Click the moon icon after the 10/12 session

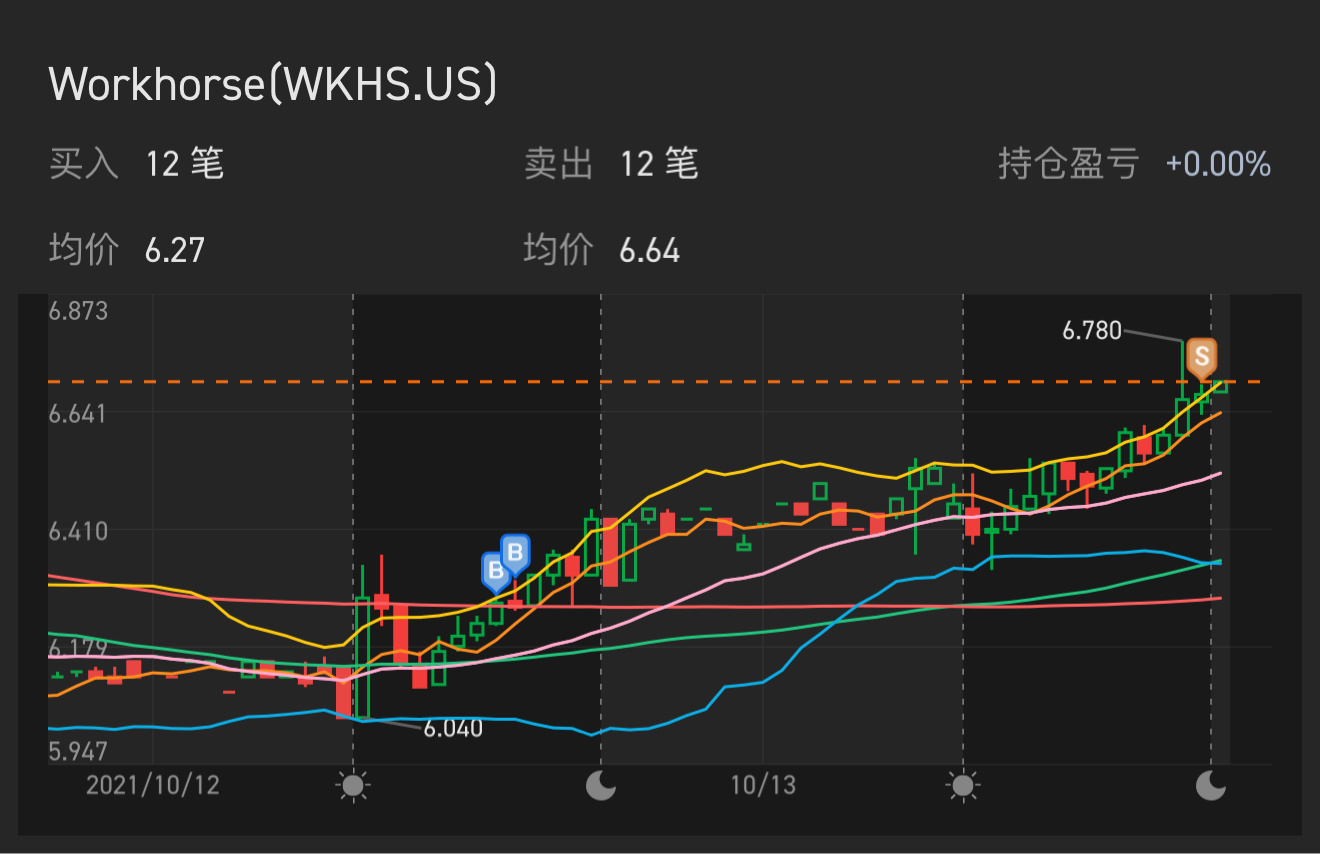pos(600,786)
